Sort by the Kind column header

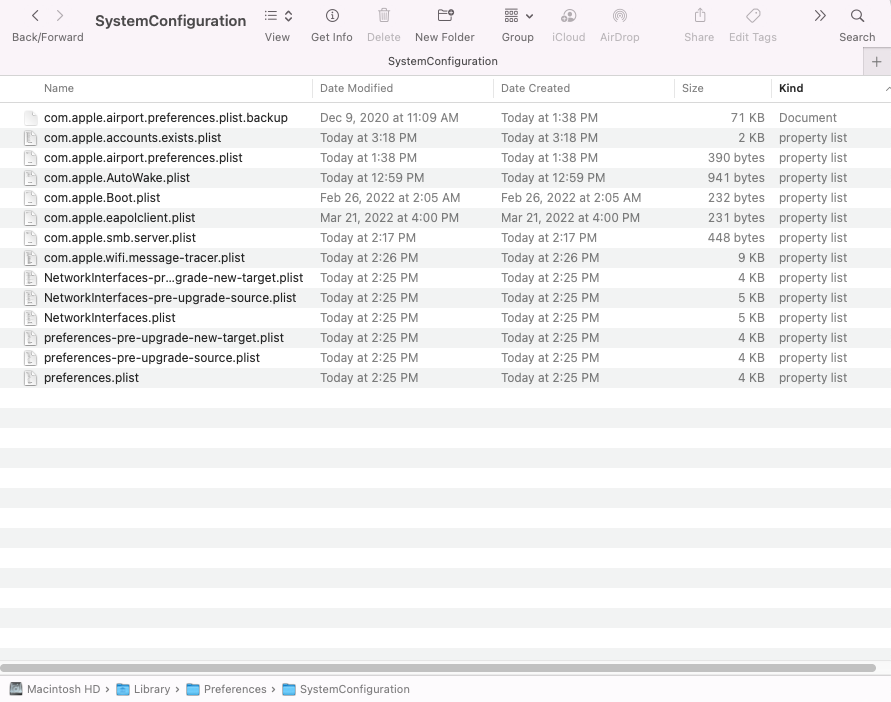(x=791, y=88)
